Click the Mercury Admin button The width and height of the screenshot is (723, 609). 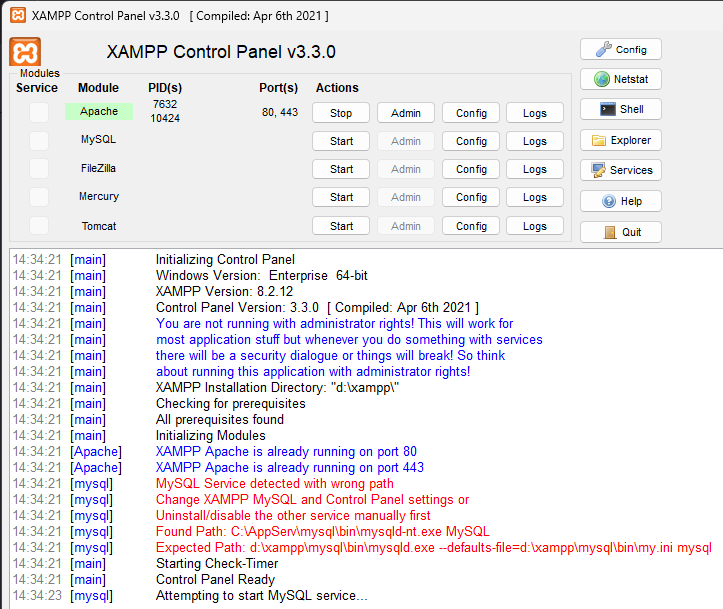[x=406, y=197]
